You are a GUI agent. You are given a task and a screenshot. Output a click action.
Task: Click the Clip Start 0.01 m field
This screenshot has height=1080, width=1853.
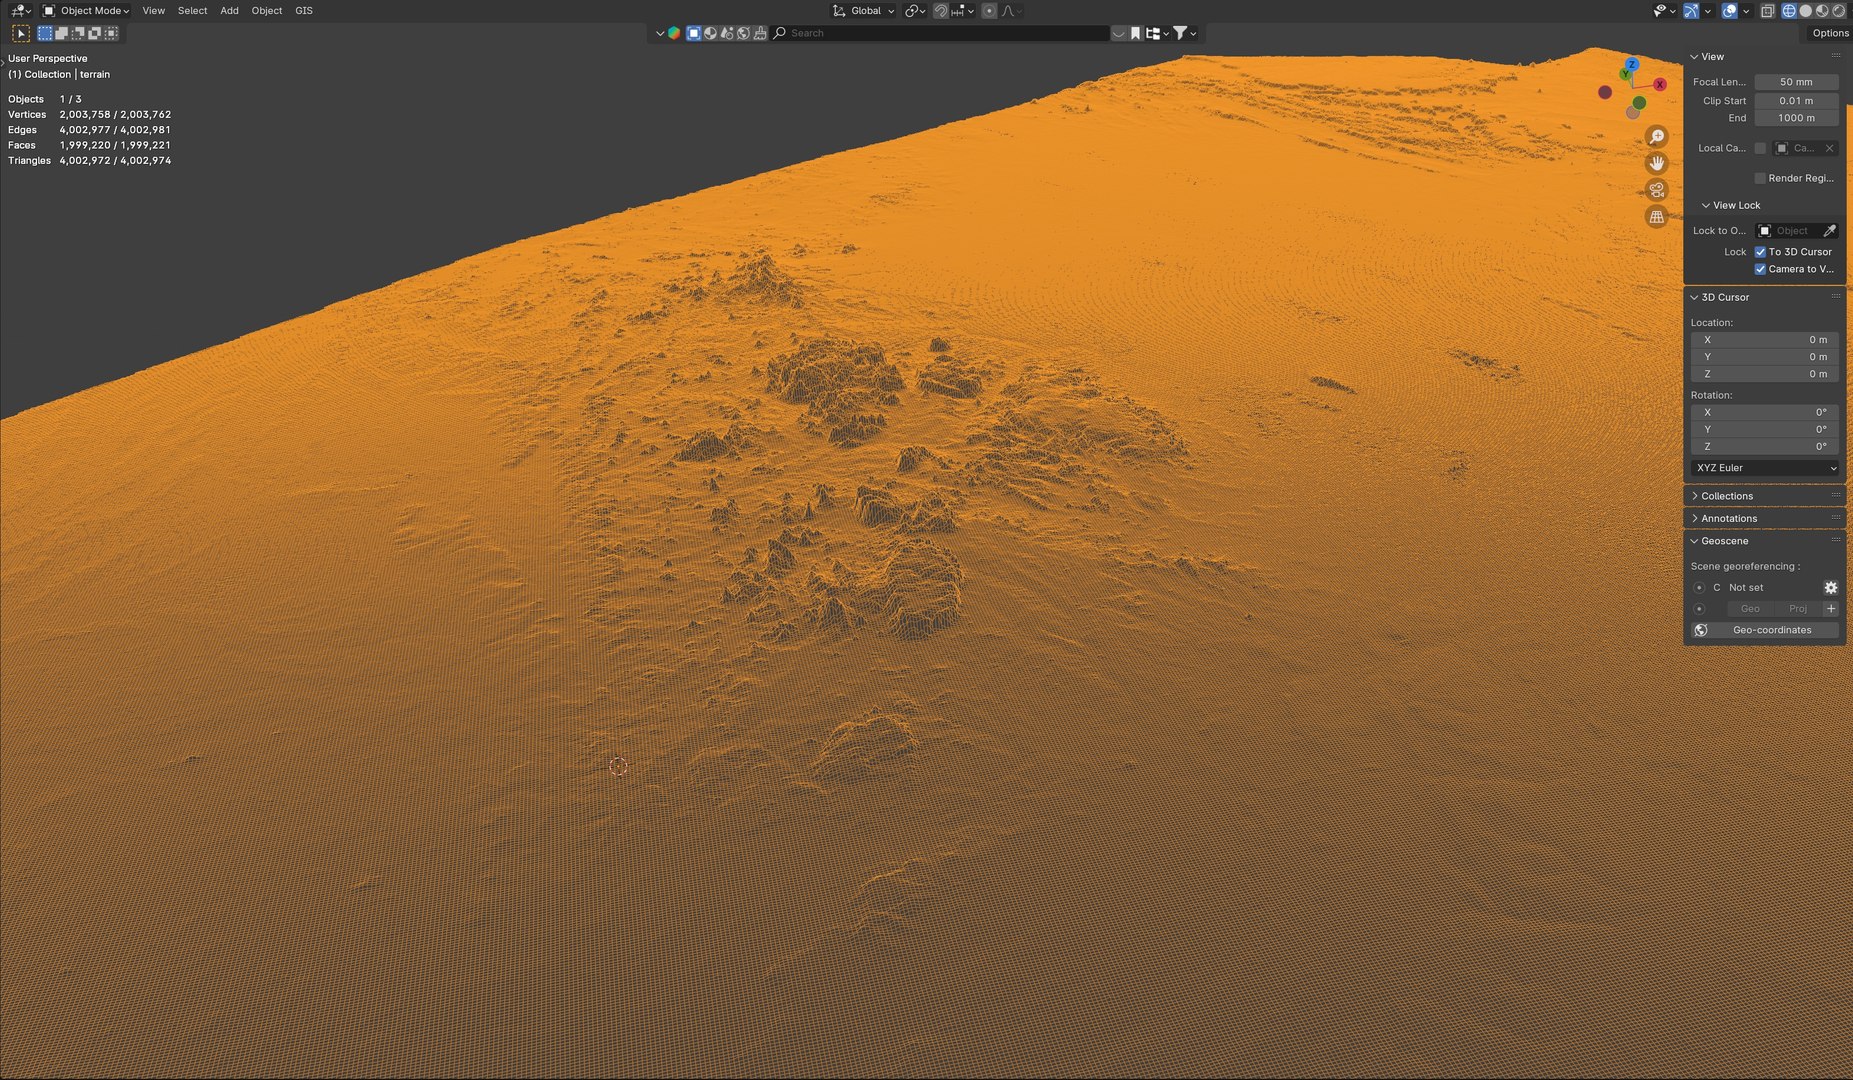coord(1796,101)
